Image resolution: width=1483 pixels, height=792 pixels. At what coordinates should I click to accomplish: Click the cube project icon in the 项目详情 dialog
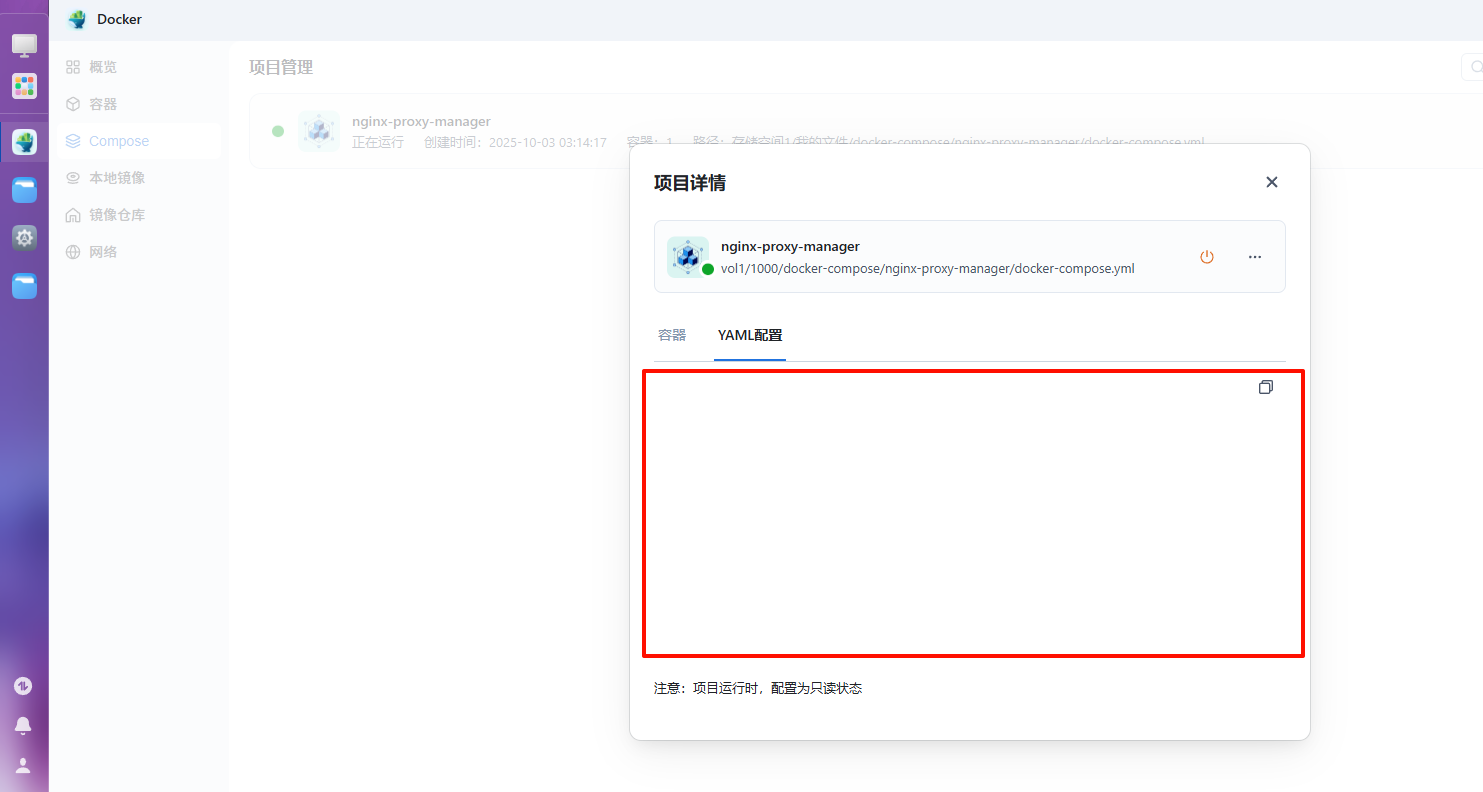(x=687, y=257)
